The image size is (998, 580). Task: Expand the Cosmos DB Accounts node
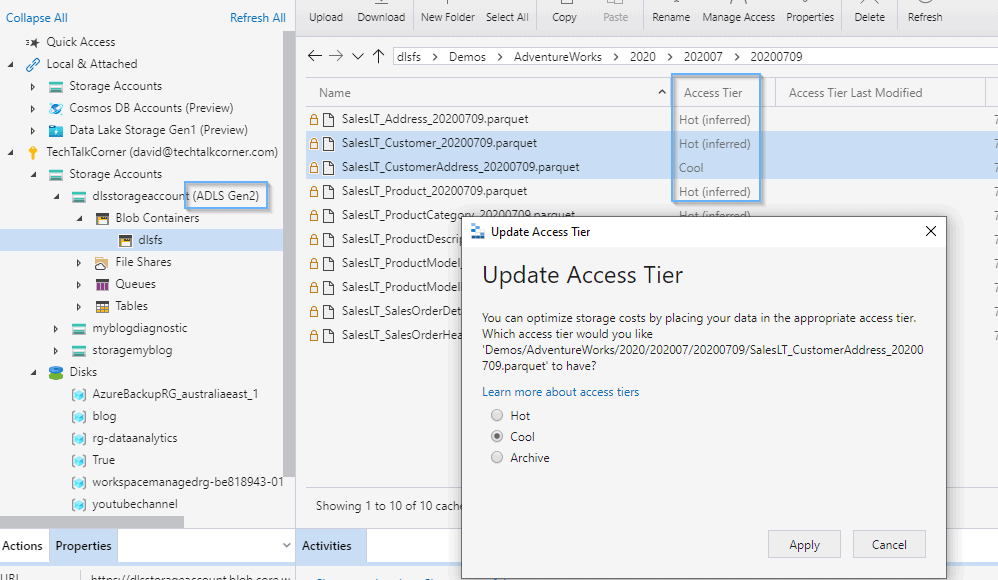tap(33, 109)
